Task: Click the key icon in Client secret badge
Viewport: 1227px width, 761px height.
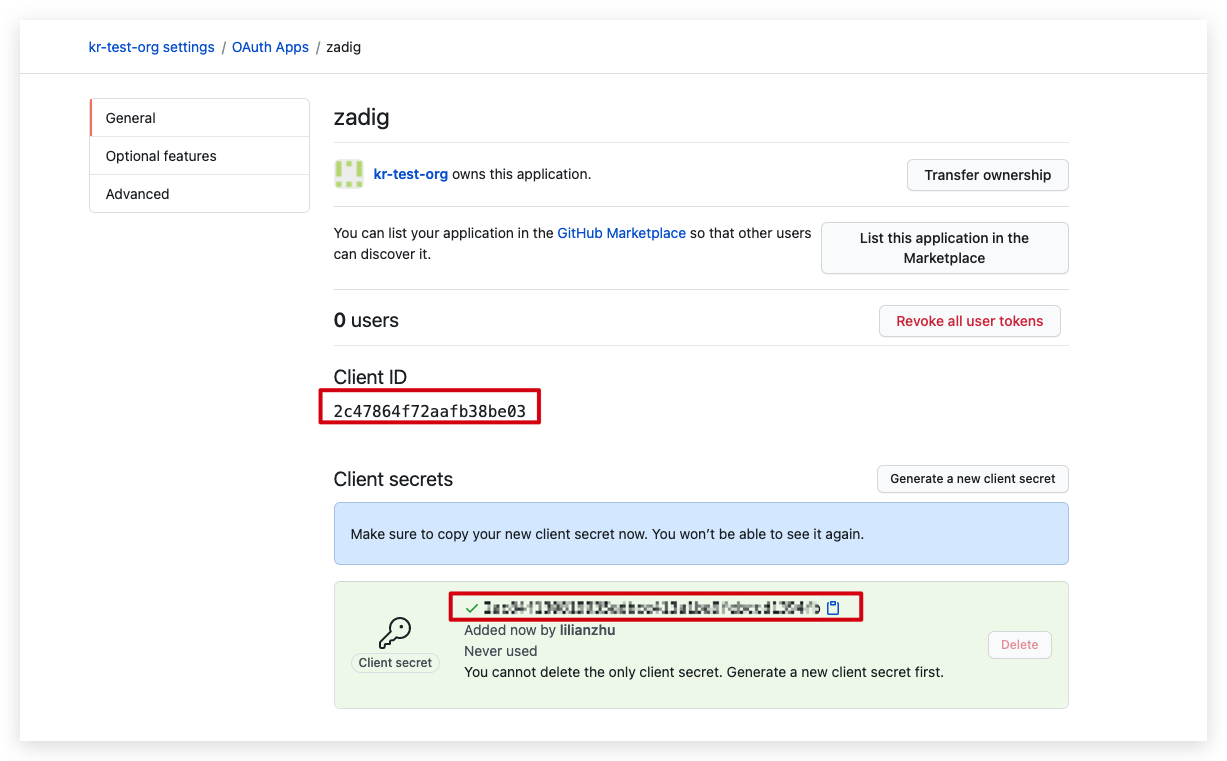Action: tap(395, 632)
